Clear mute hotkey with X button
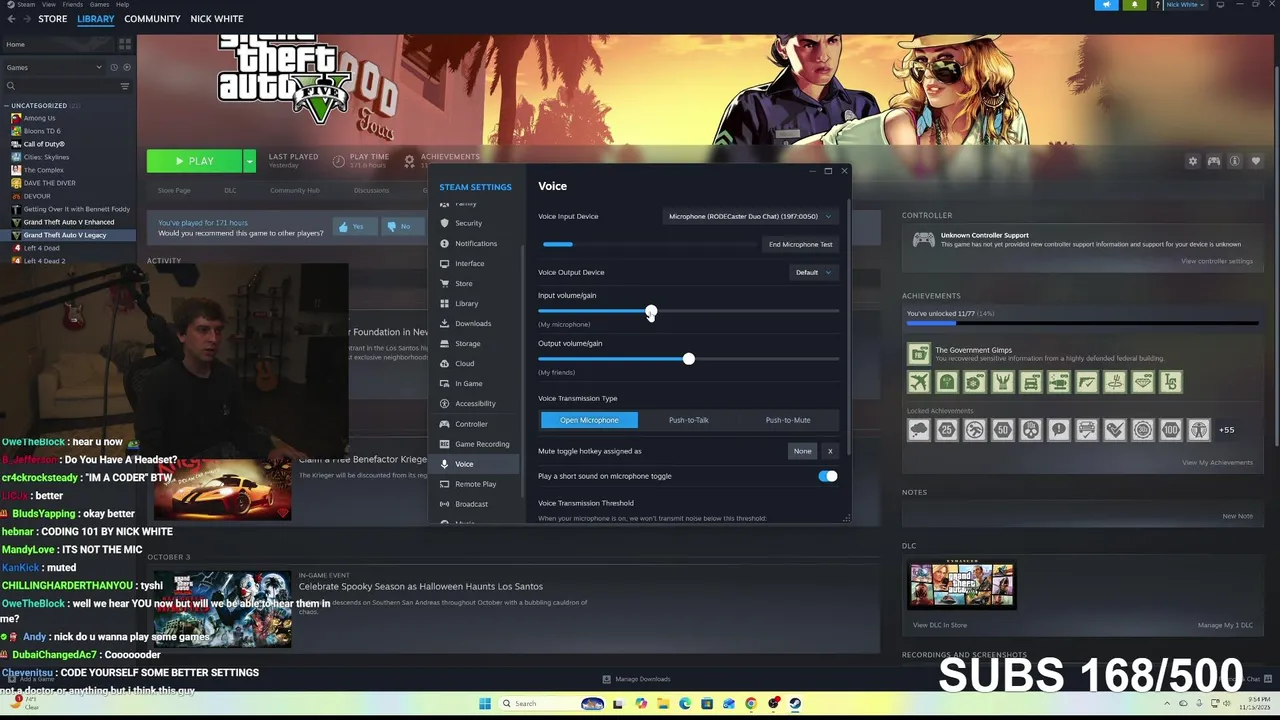 point(829,451)
